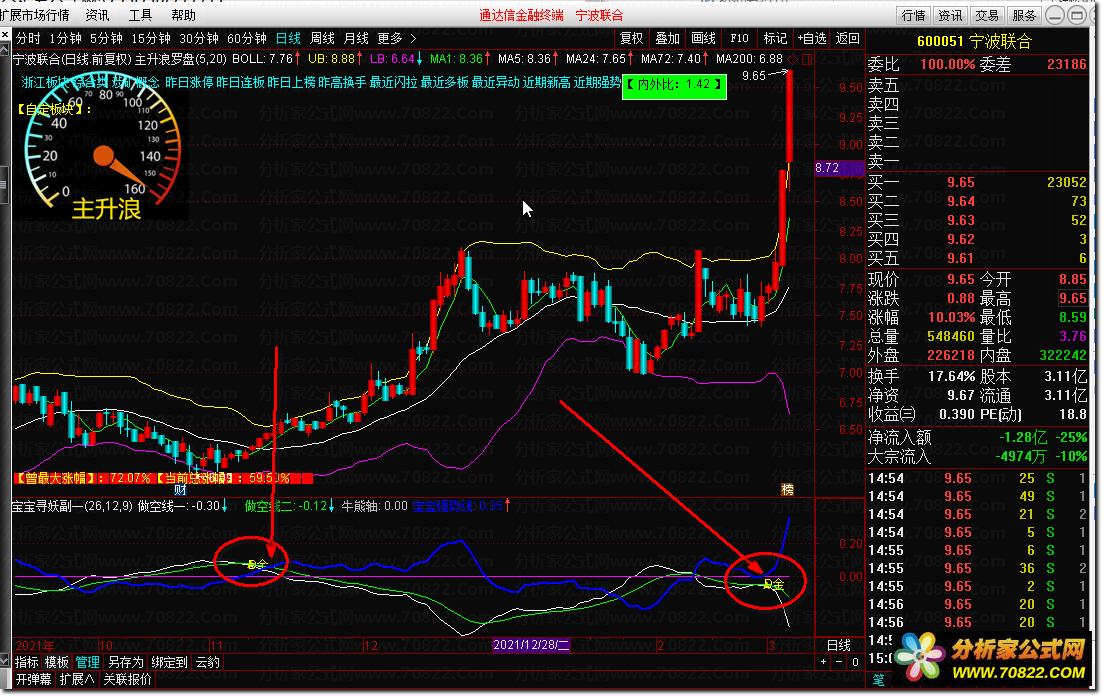Image resolution: width=1104 pixels, height=697 pixels.
Task: Switch chart to 分时 view
Action: [28, 38]
